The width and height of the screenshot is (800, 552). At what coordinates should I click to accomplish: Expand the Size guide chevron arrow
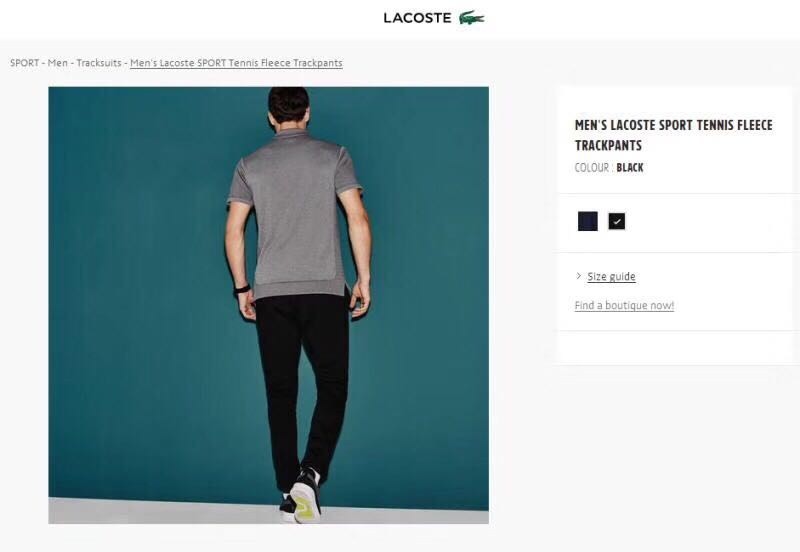[x=579, y=276]
